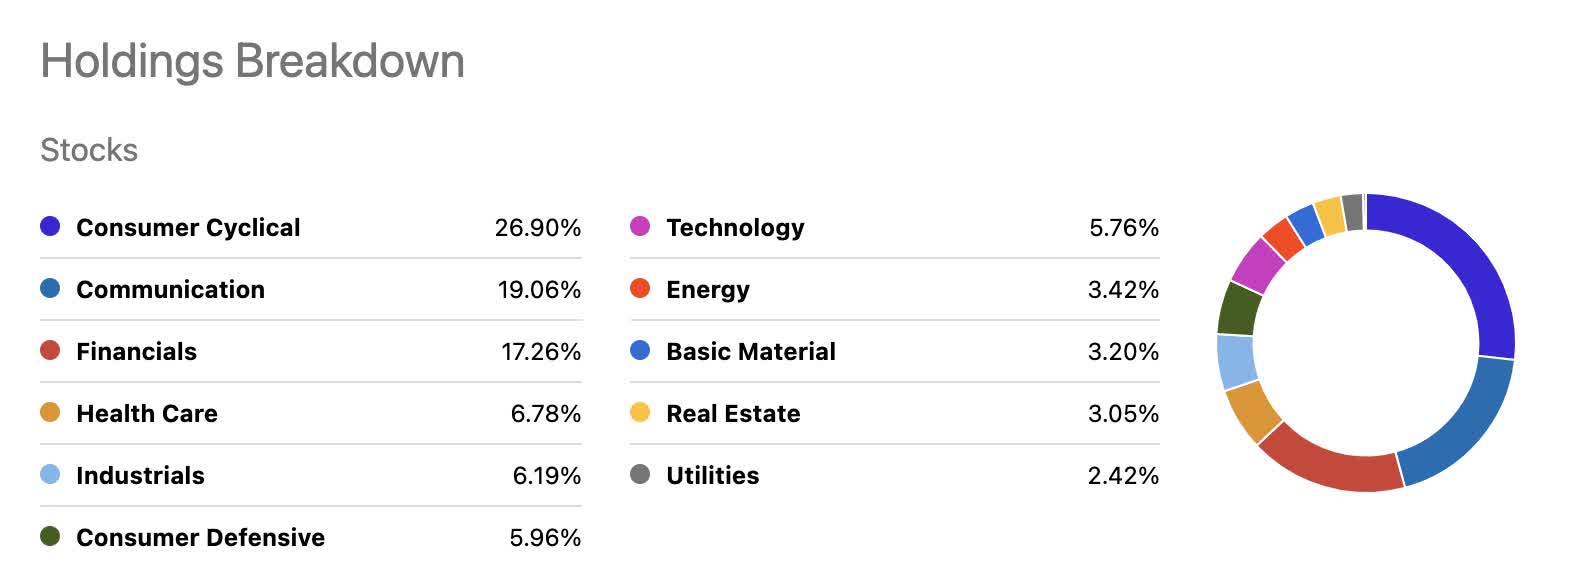Click the Consumer Cyclical purple legend dot

(x=50, y=227)
